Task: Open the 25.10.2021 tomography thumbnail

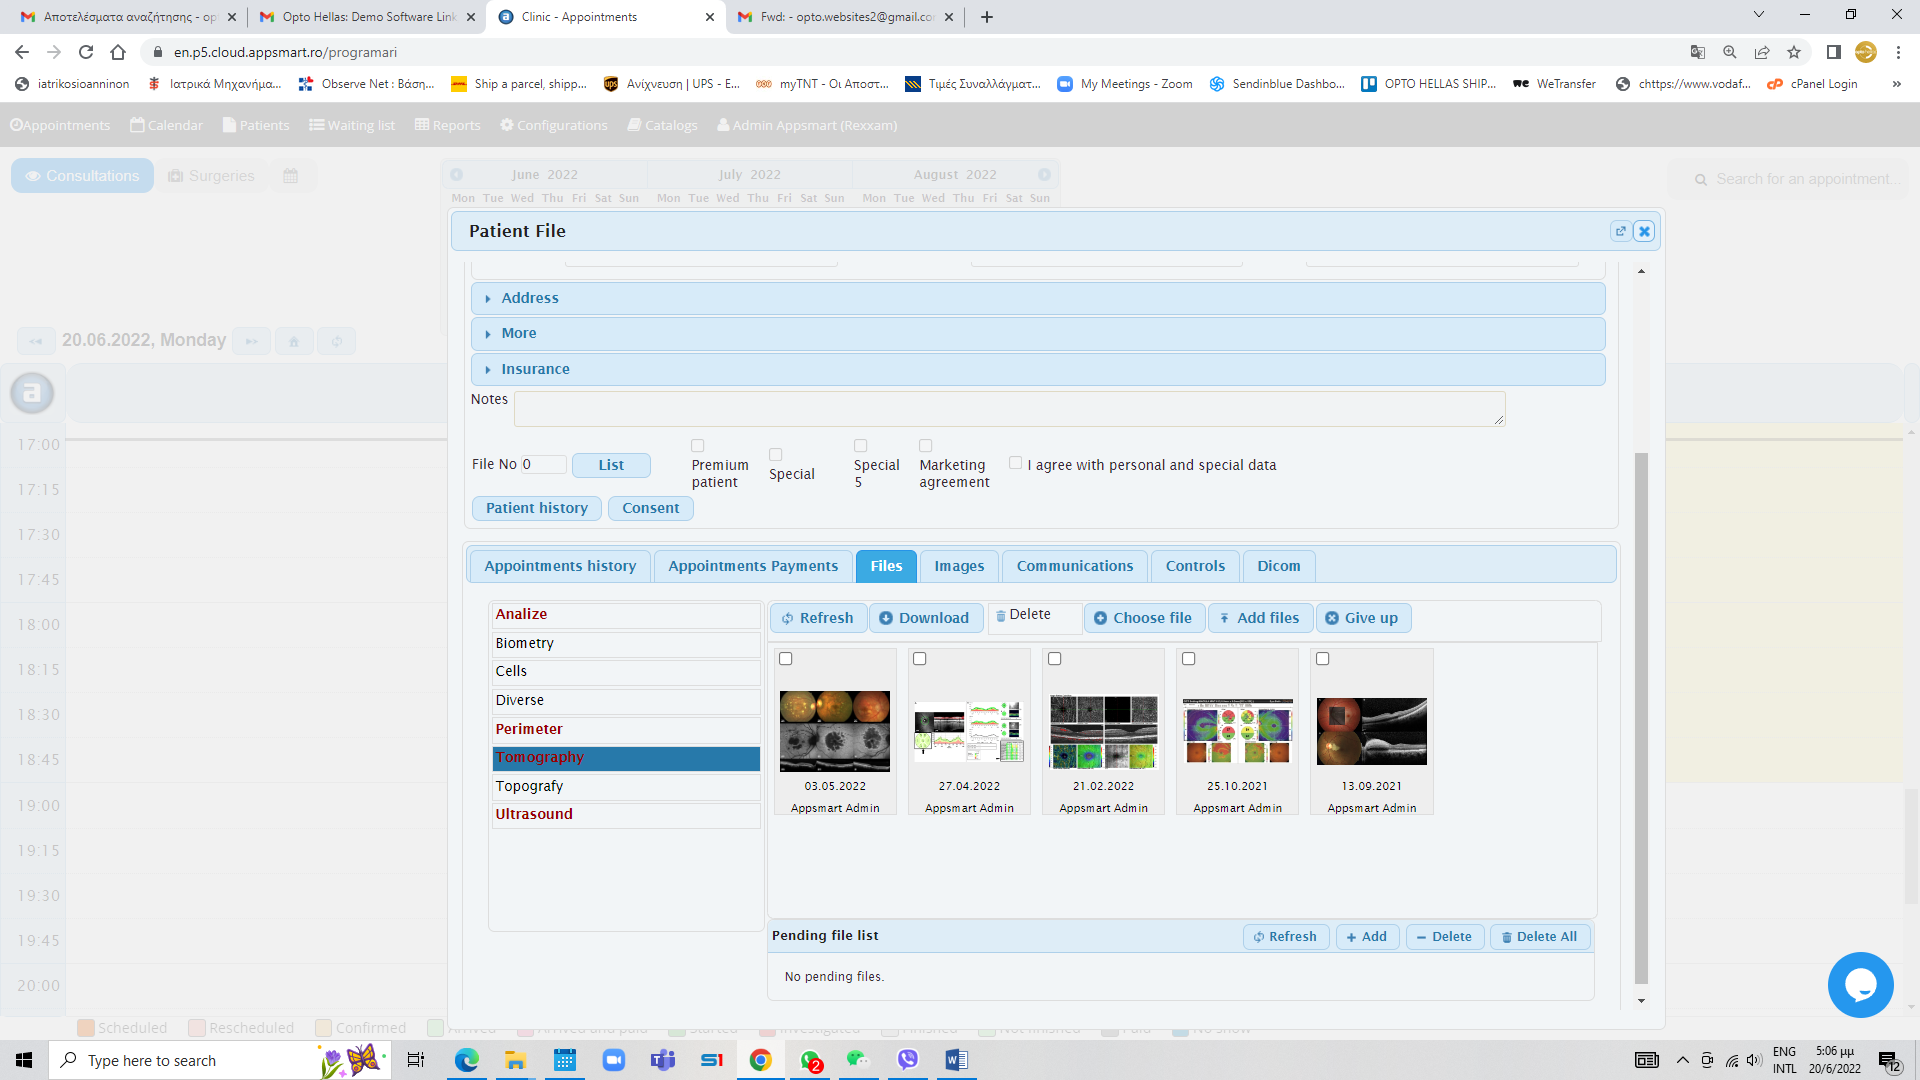Action: (x=1238, y=732)
